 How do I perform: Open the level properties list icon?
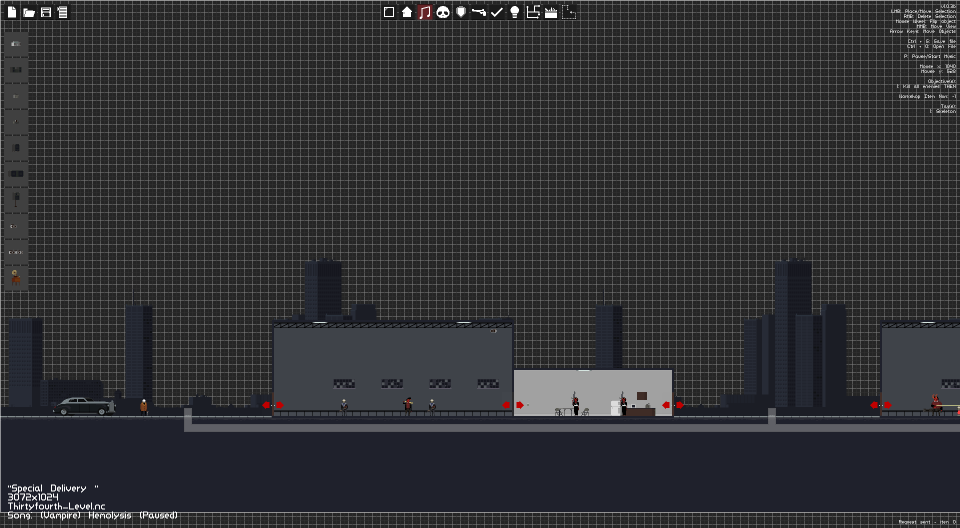tap(62, 12)
